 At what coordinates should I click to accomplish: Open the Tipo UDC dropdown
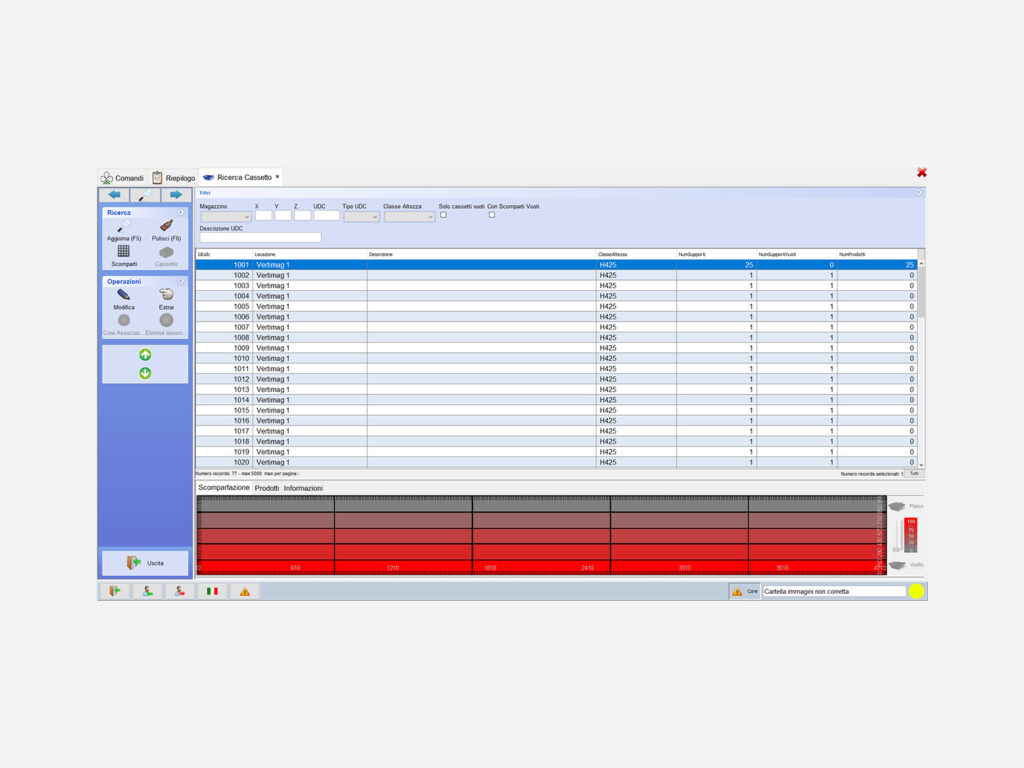[x=361, y=217]
